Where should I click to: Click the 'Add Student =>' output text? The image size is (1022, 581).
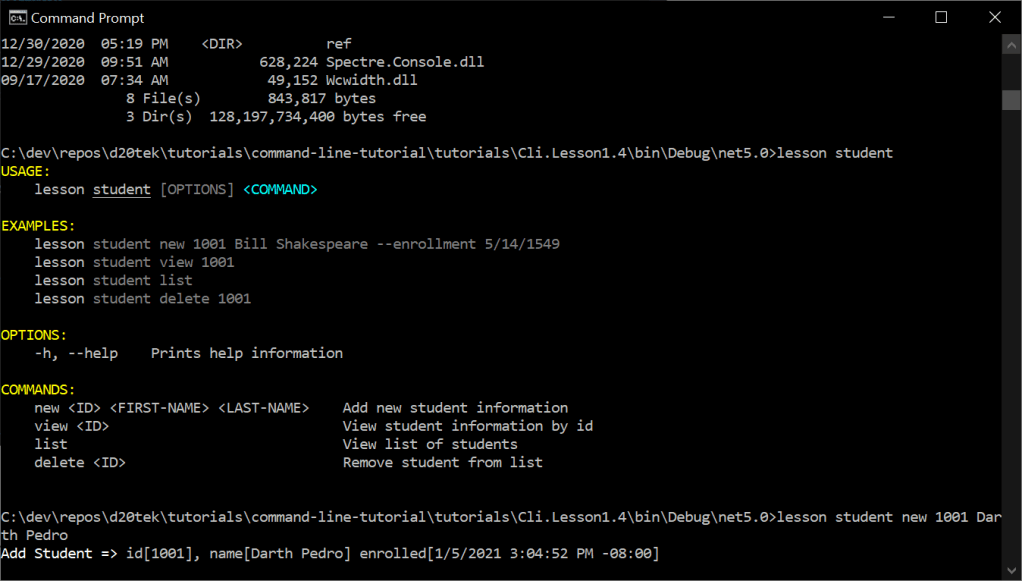coord(59,553)
